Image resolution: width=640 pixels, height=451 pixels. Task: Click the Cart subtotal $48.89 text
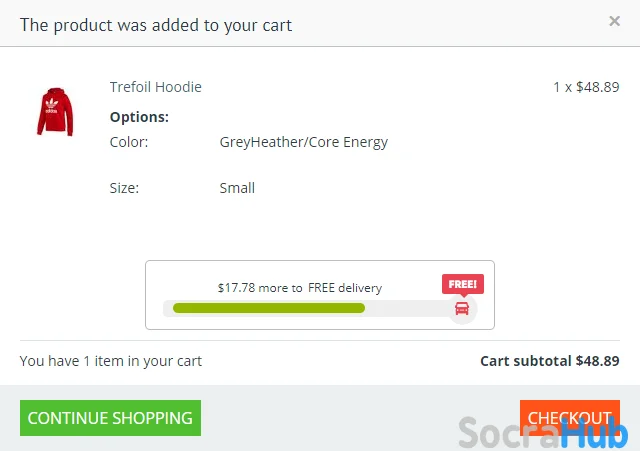pyautogui.click(x=549, y=361)
